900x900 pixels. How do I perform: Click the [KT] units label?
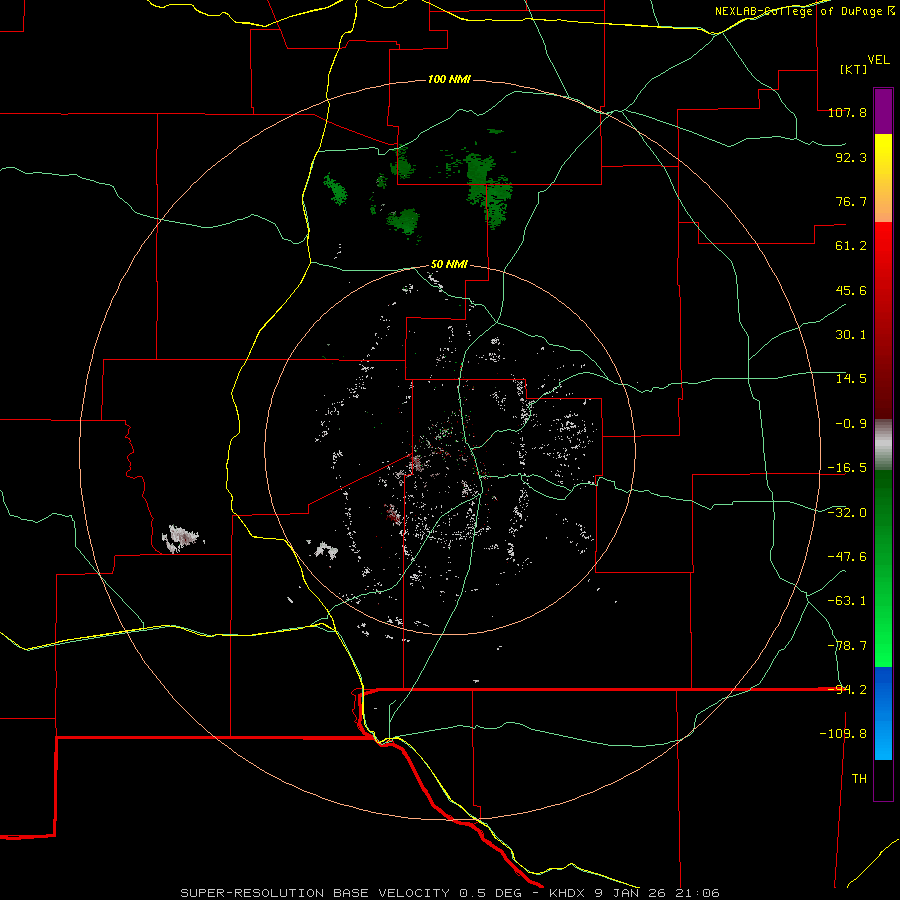[854, 69]
